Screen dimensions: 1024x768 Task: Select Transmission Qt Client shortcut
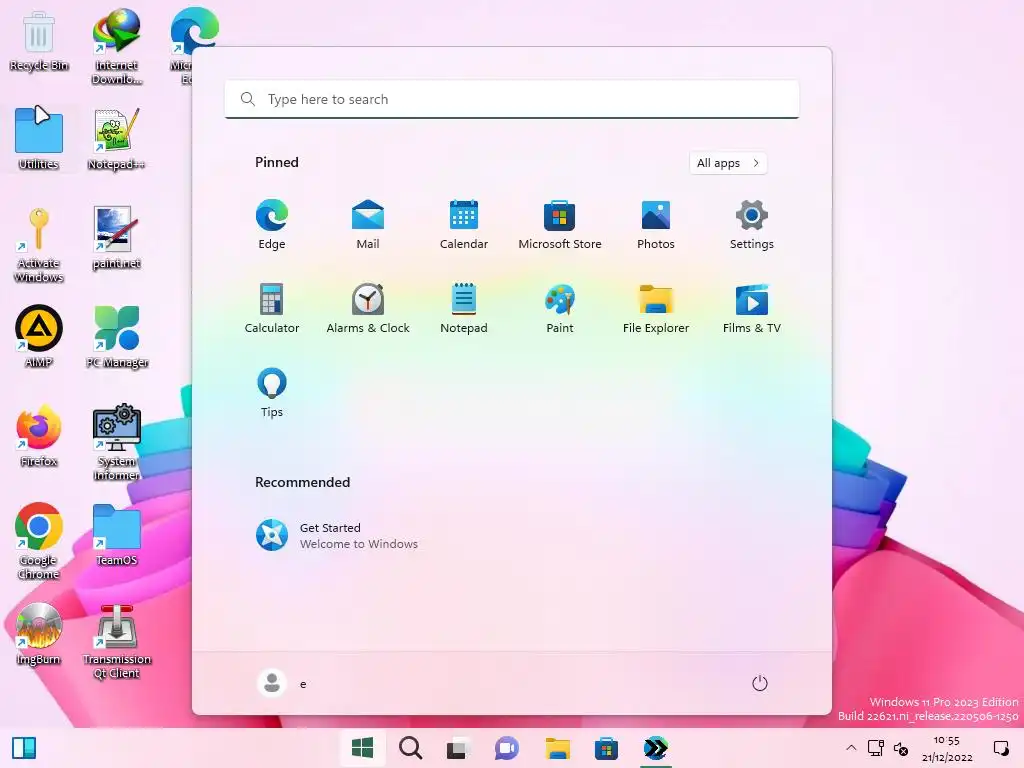coord(117,641)
